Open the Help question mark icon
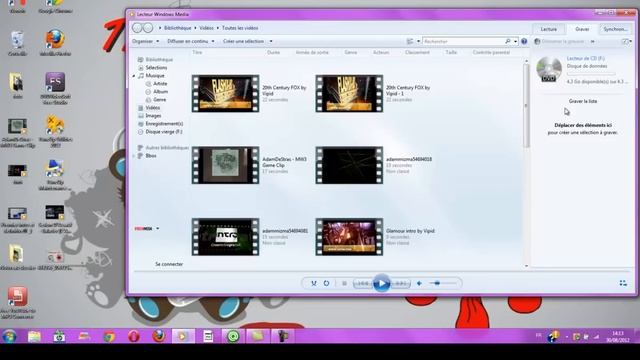 [x=524, y=41]
